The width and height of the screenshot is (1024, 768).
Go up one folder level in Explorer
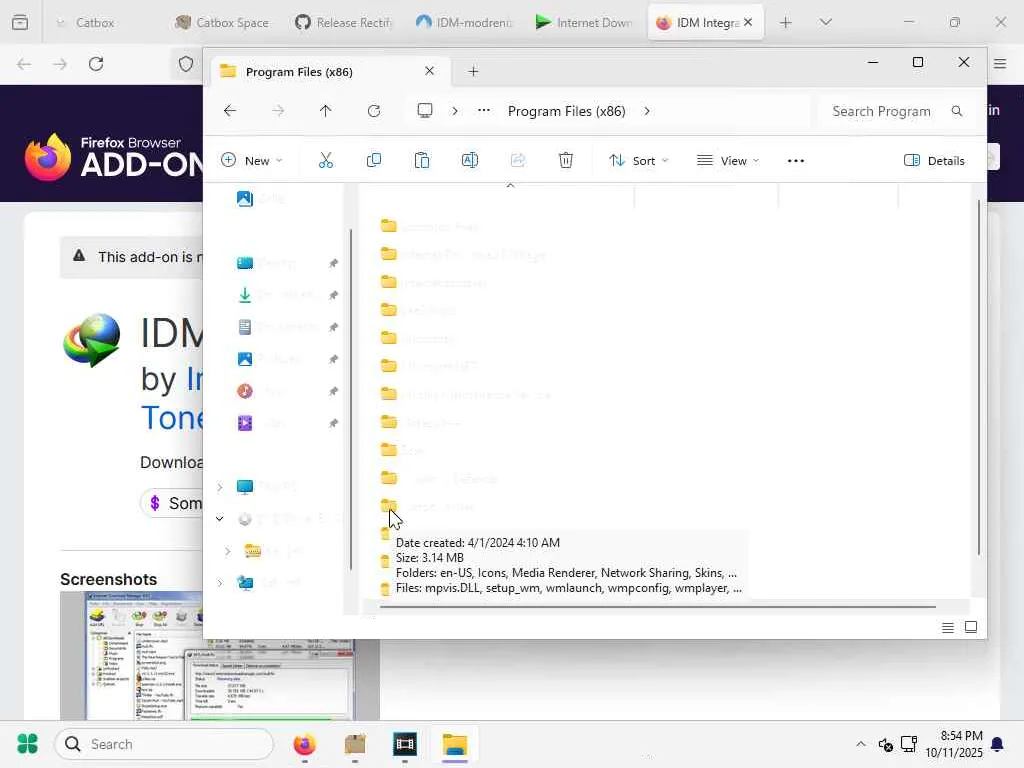[x=325, y=111]
